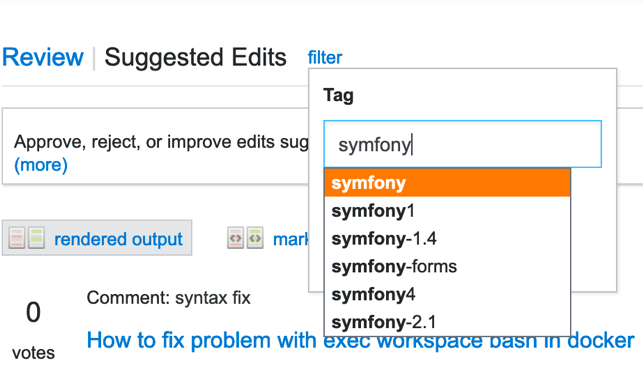Click the Approve, reject, or improve description
The width and height of the screenshot is (643, 366).
161,142
